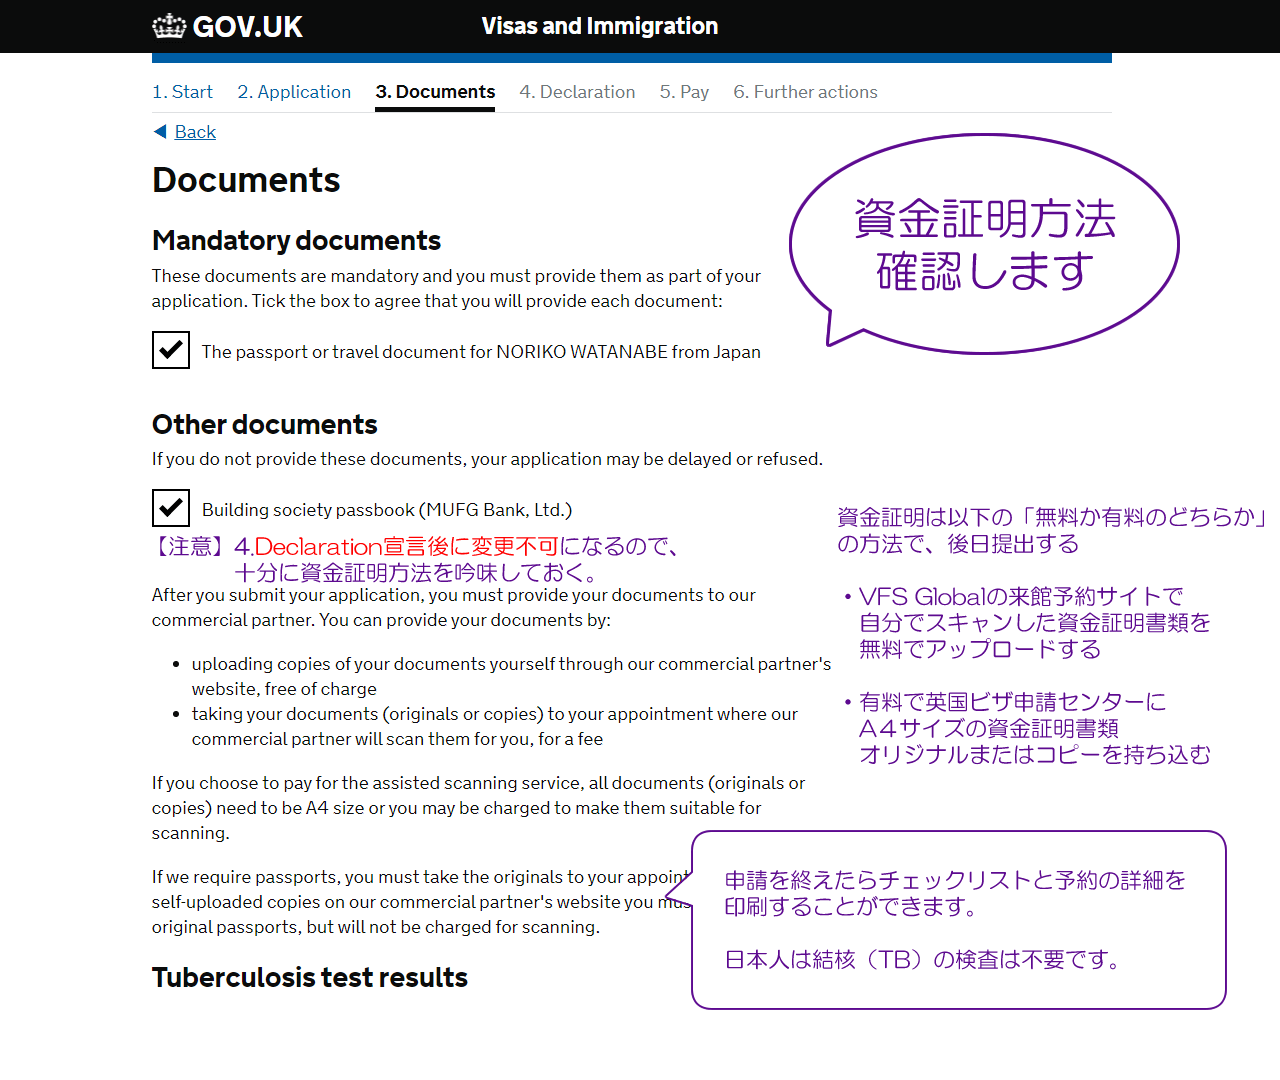Click the back arrow triangle icon
1280x1080 pixels.
(160, 132)
